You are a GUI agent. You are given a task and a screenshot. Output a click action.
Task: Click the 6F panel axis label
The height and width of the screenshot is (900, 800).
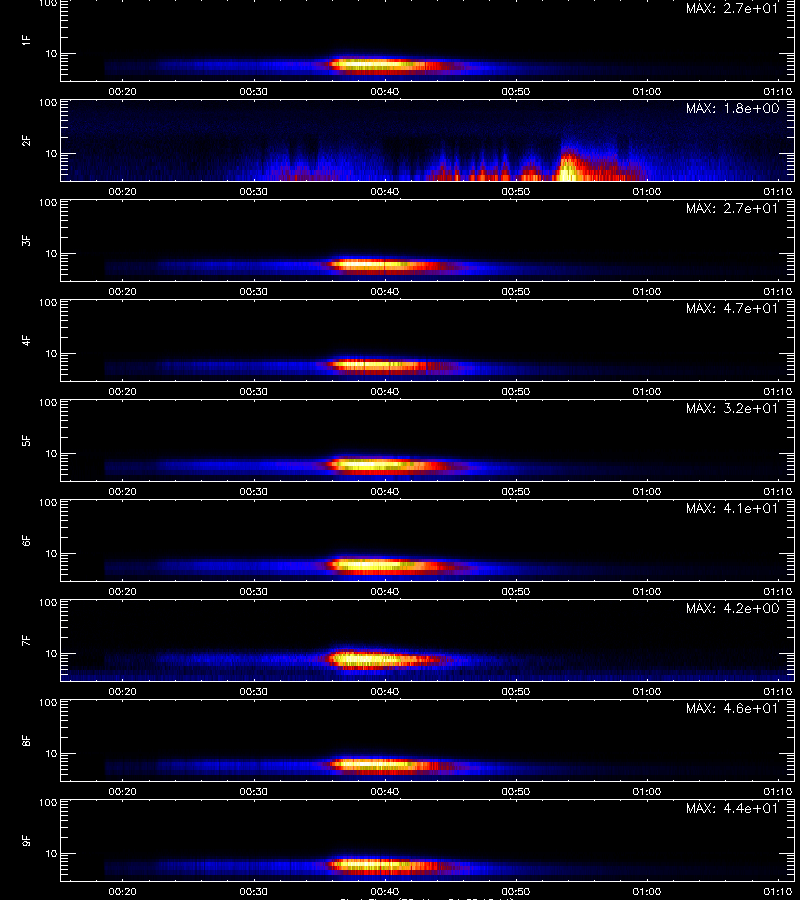pos(26,541)
